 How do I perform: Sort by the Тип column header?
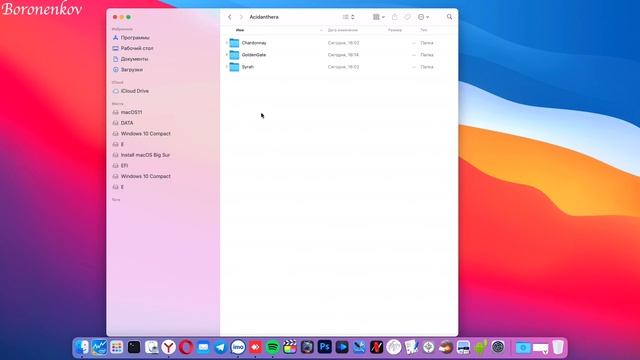[x=424, y=30]
